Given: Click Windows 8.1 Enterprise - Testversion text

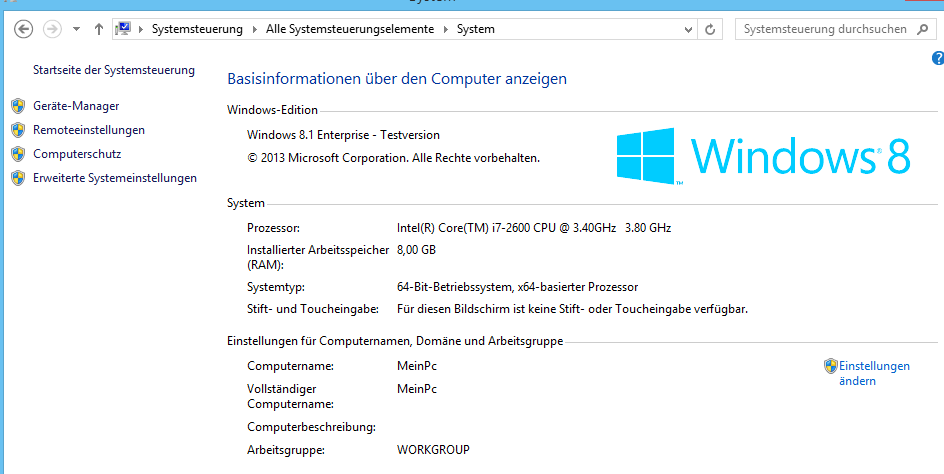Looking at the screenshot, I should pyautogui.click(x=343, y=135).
